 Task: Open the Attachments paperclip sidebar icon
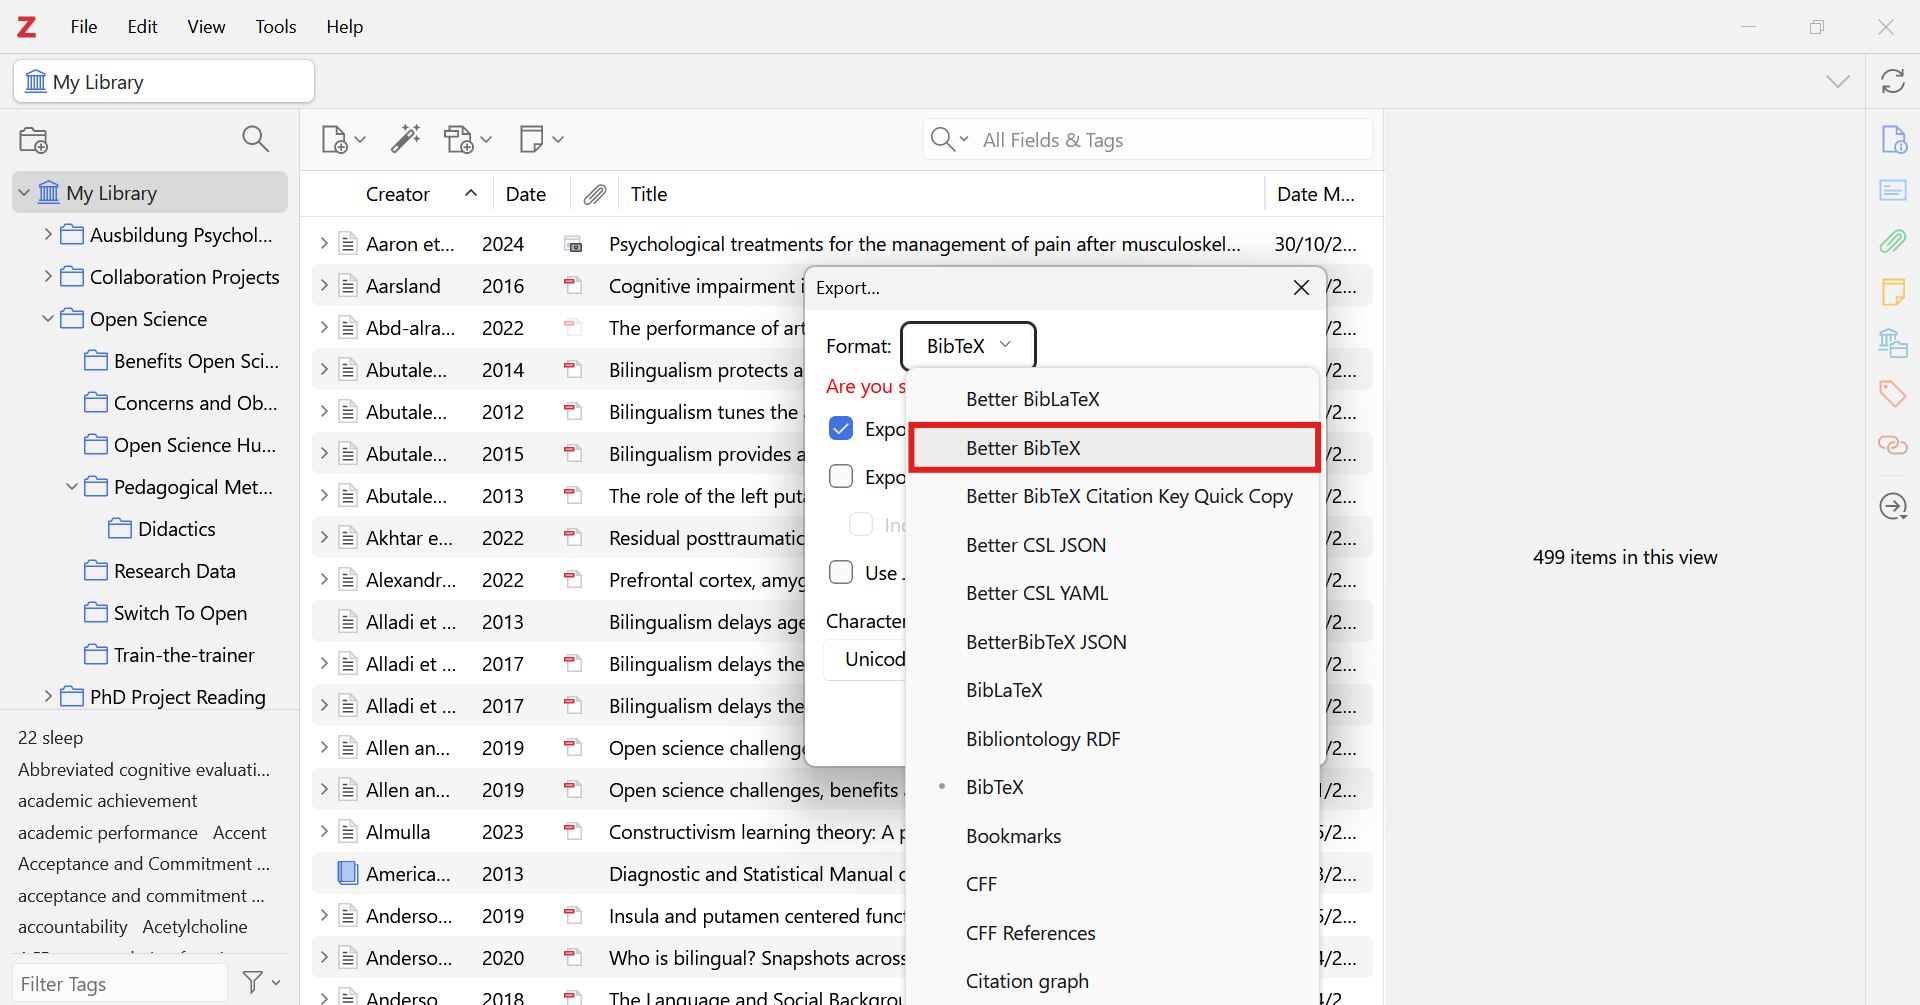[1893, 241]
